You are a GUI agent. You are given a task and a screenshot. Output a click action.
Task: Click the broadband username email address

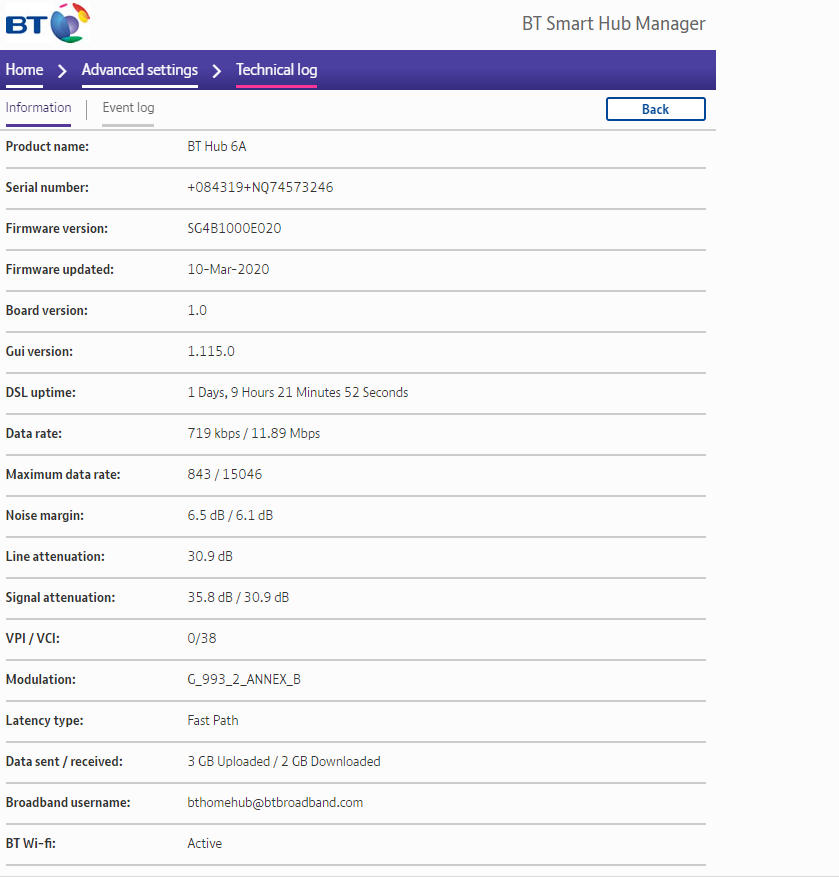[x=275, y=802]
